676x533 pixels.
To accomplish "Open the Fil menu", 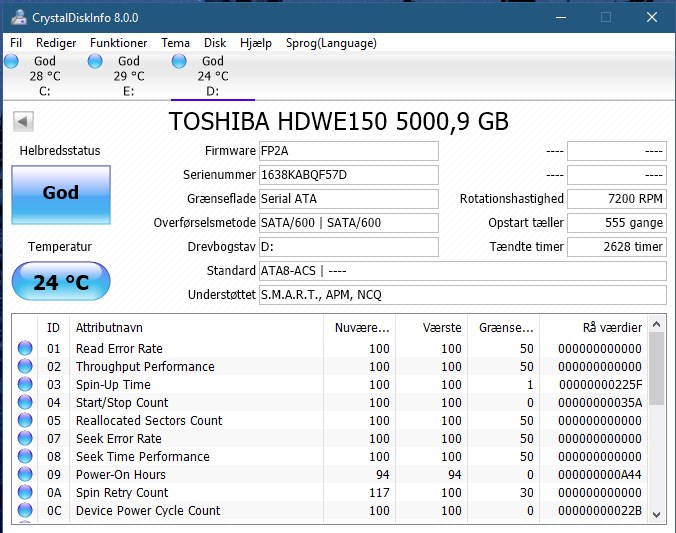I will point(16,43).
